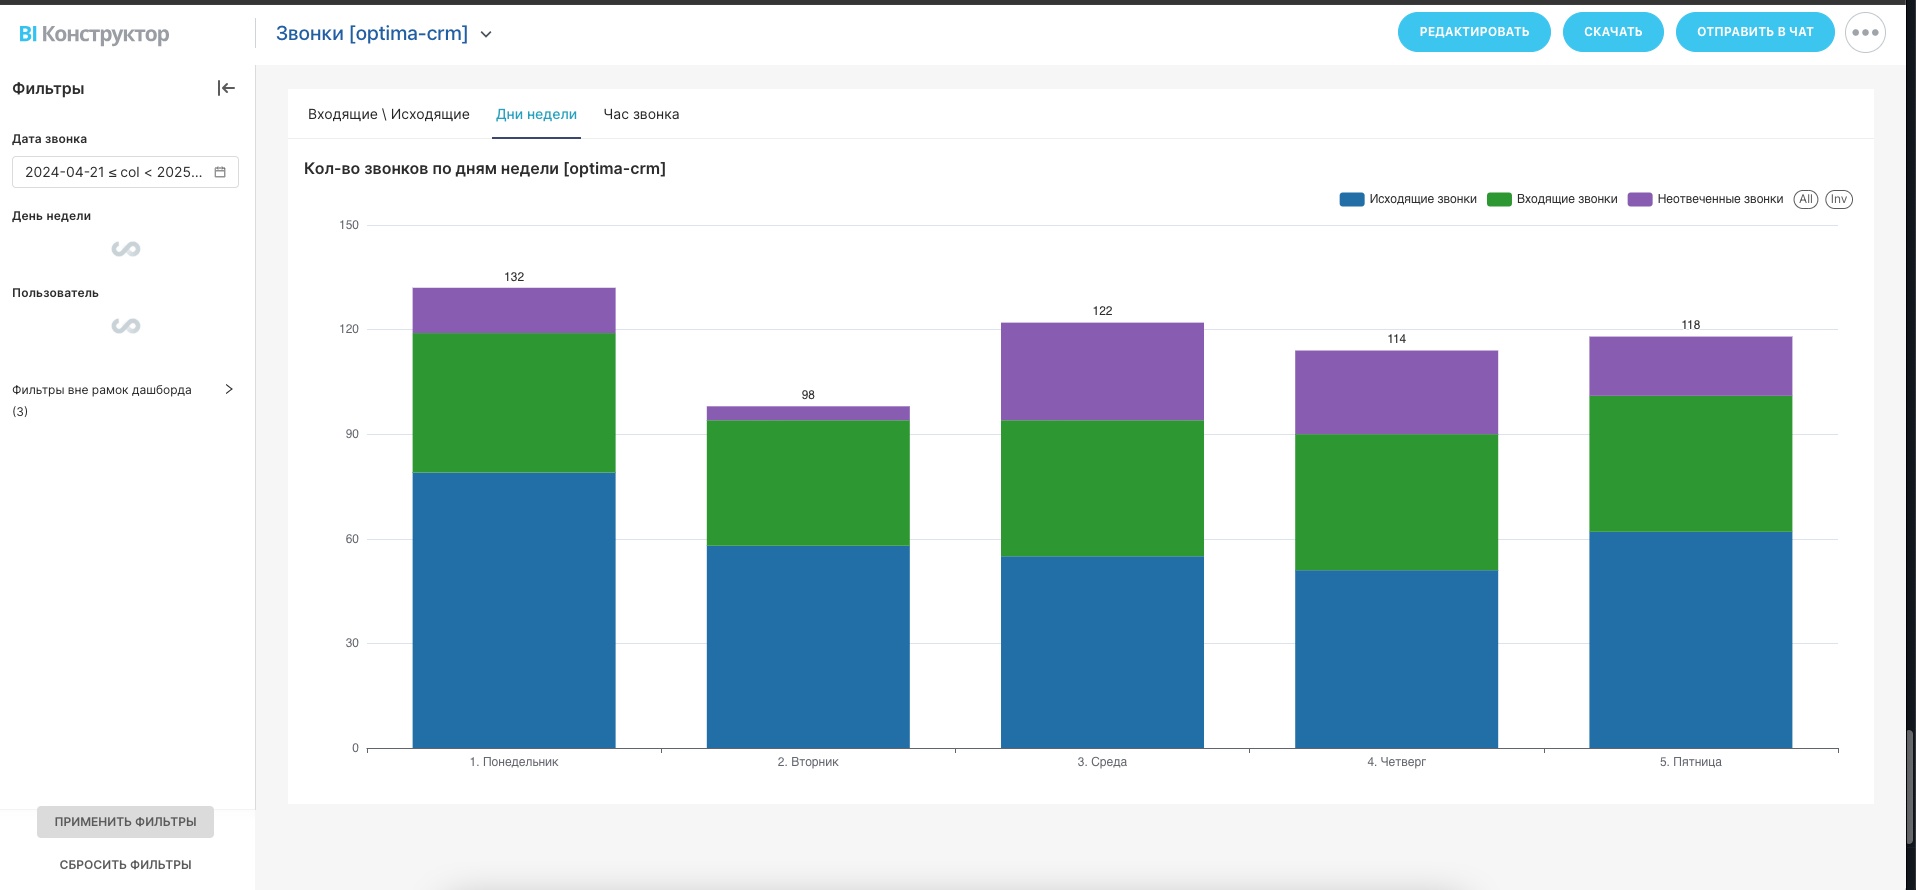
Task: Click Сбросить фильтры to reset filters
Action: [125, 864]
